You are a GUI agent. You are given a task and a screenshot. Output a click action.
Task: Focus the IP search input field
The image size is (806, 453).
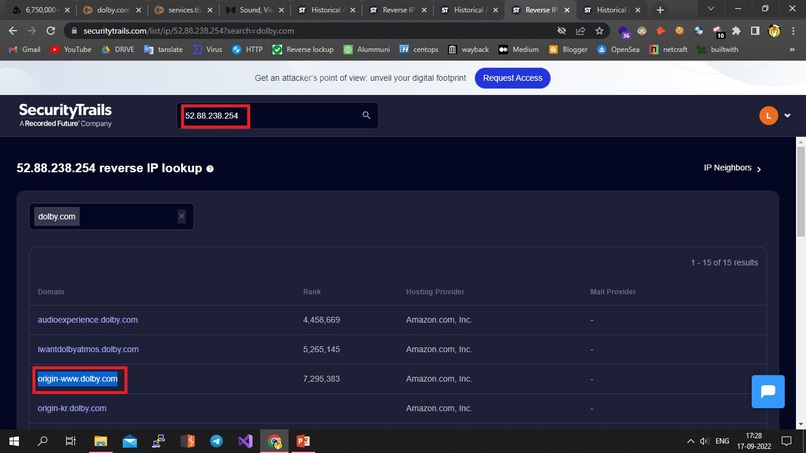pos(278,116)
